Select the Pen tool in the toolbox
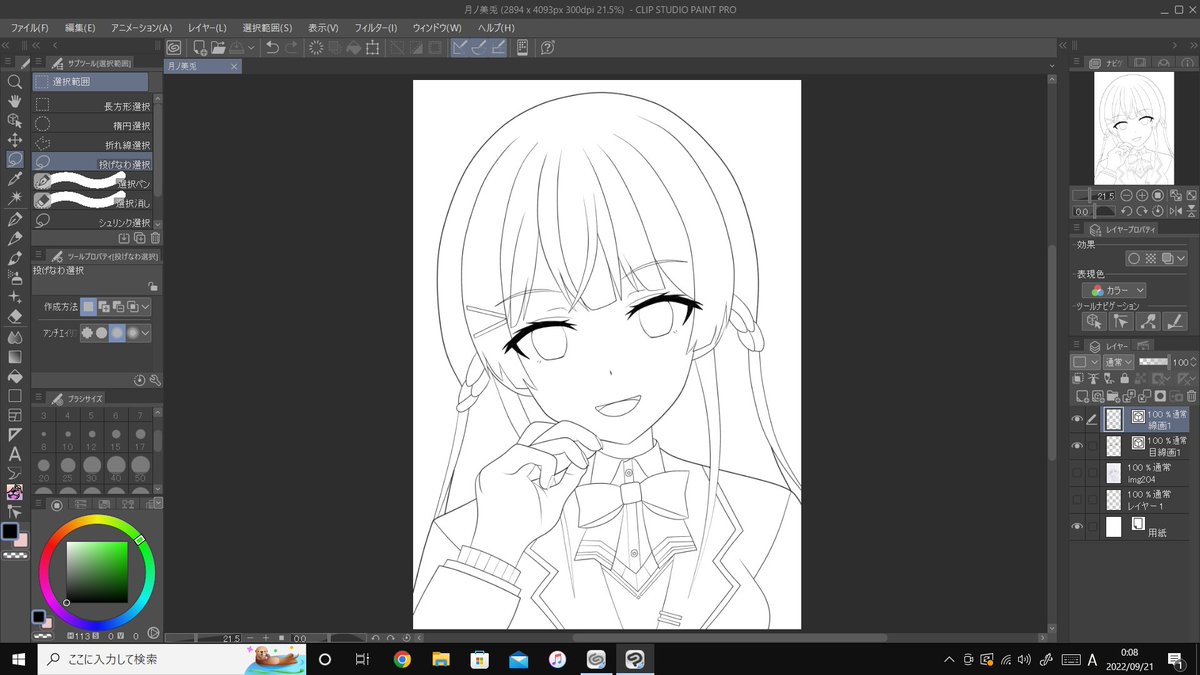This screenshot has width=1200, height=675. [x=15, y=218]
